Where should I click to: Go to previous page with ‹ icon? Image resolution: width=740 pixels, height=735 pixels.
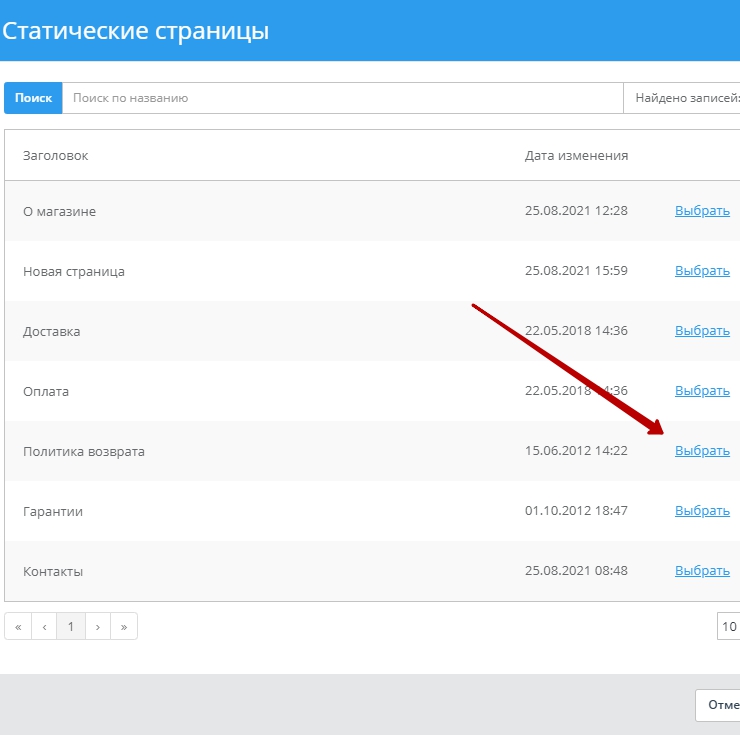pos(44,627)
